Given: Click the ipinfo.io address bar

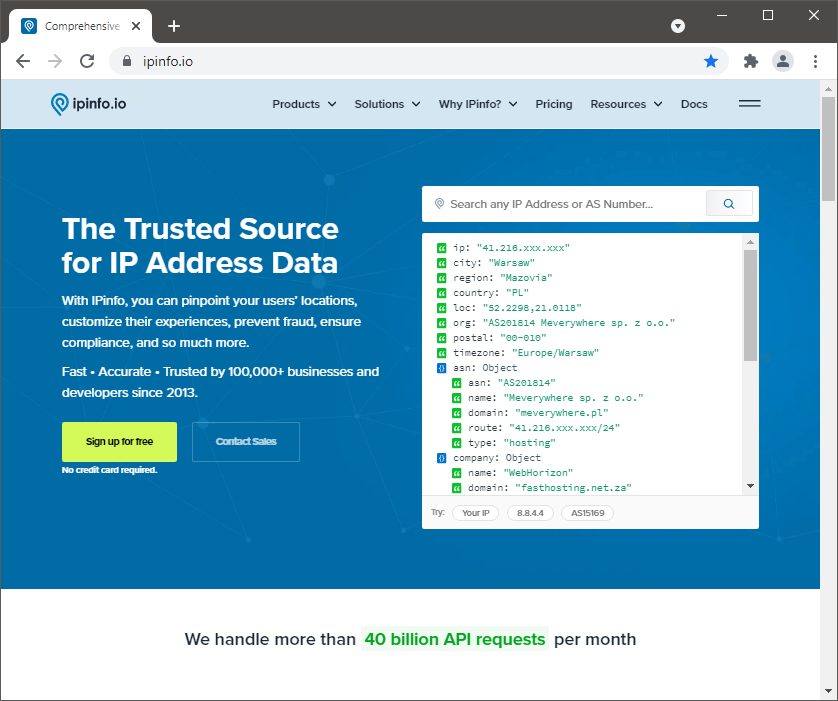Looking at the screenshot, I should [x=417, y=61].
